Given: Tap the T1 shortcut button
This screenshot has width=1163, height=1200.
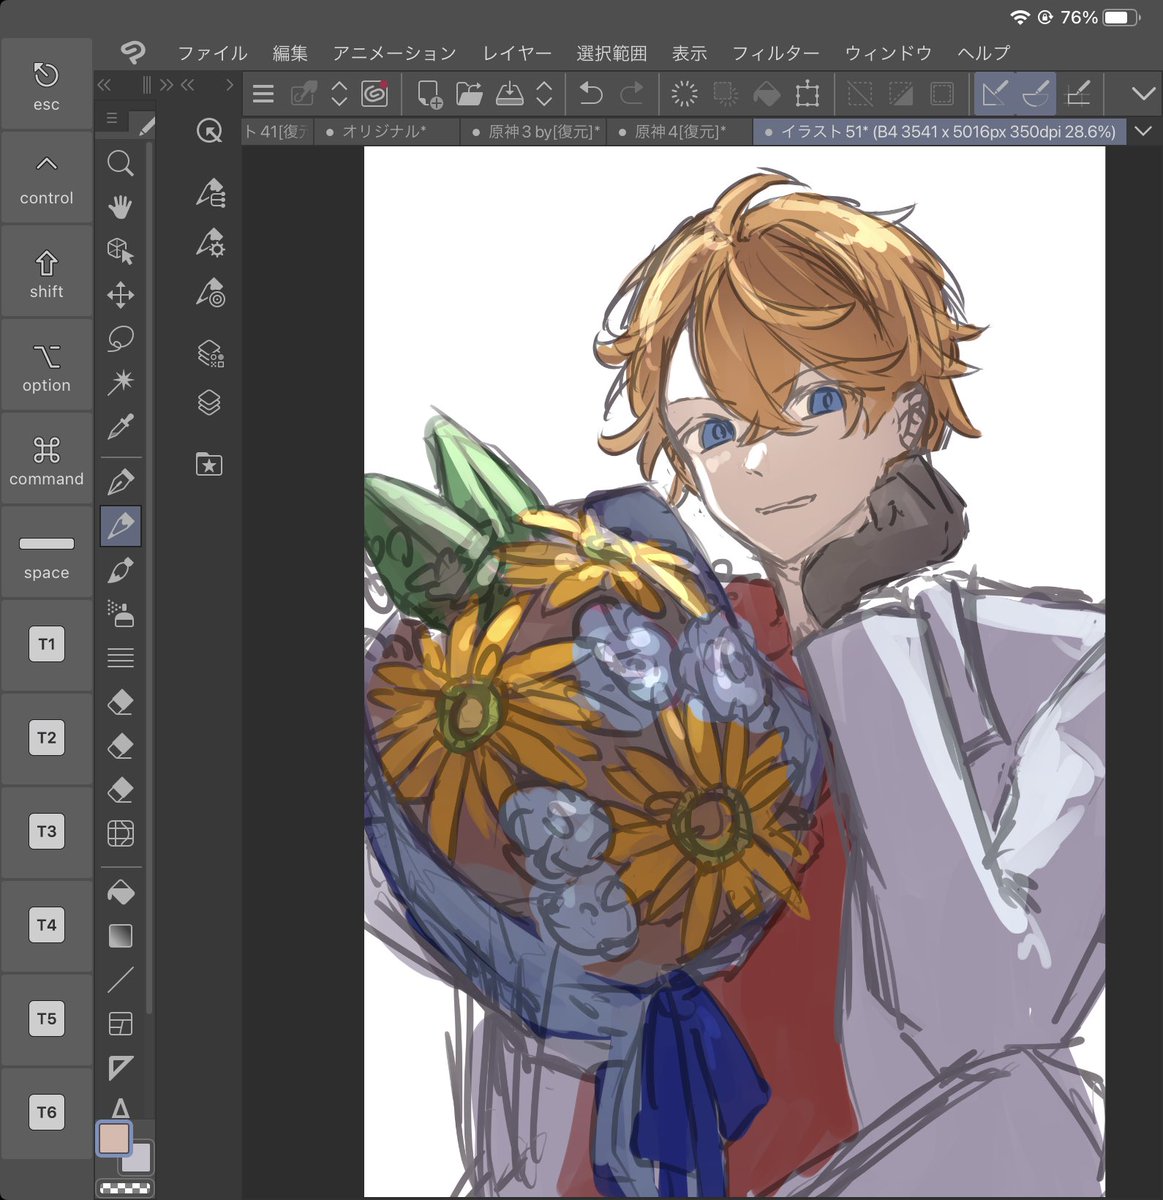Looking at the screenshot, I should click(x=47, y=644).
